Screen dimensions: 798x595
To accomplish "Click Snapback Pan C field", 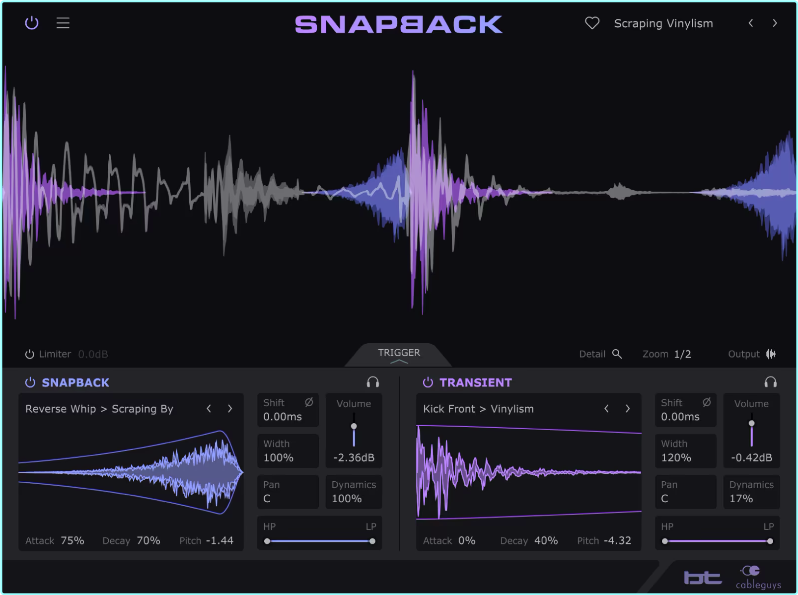I will pos(288,492).
